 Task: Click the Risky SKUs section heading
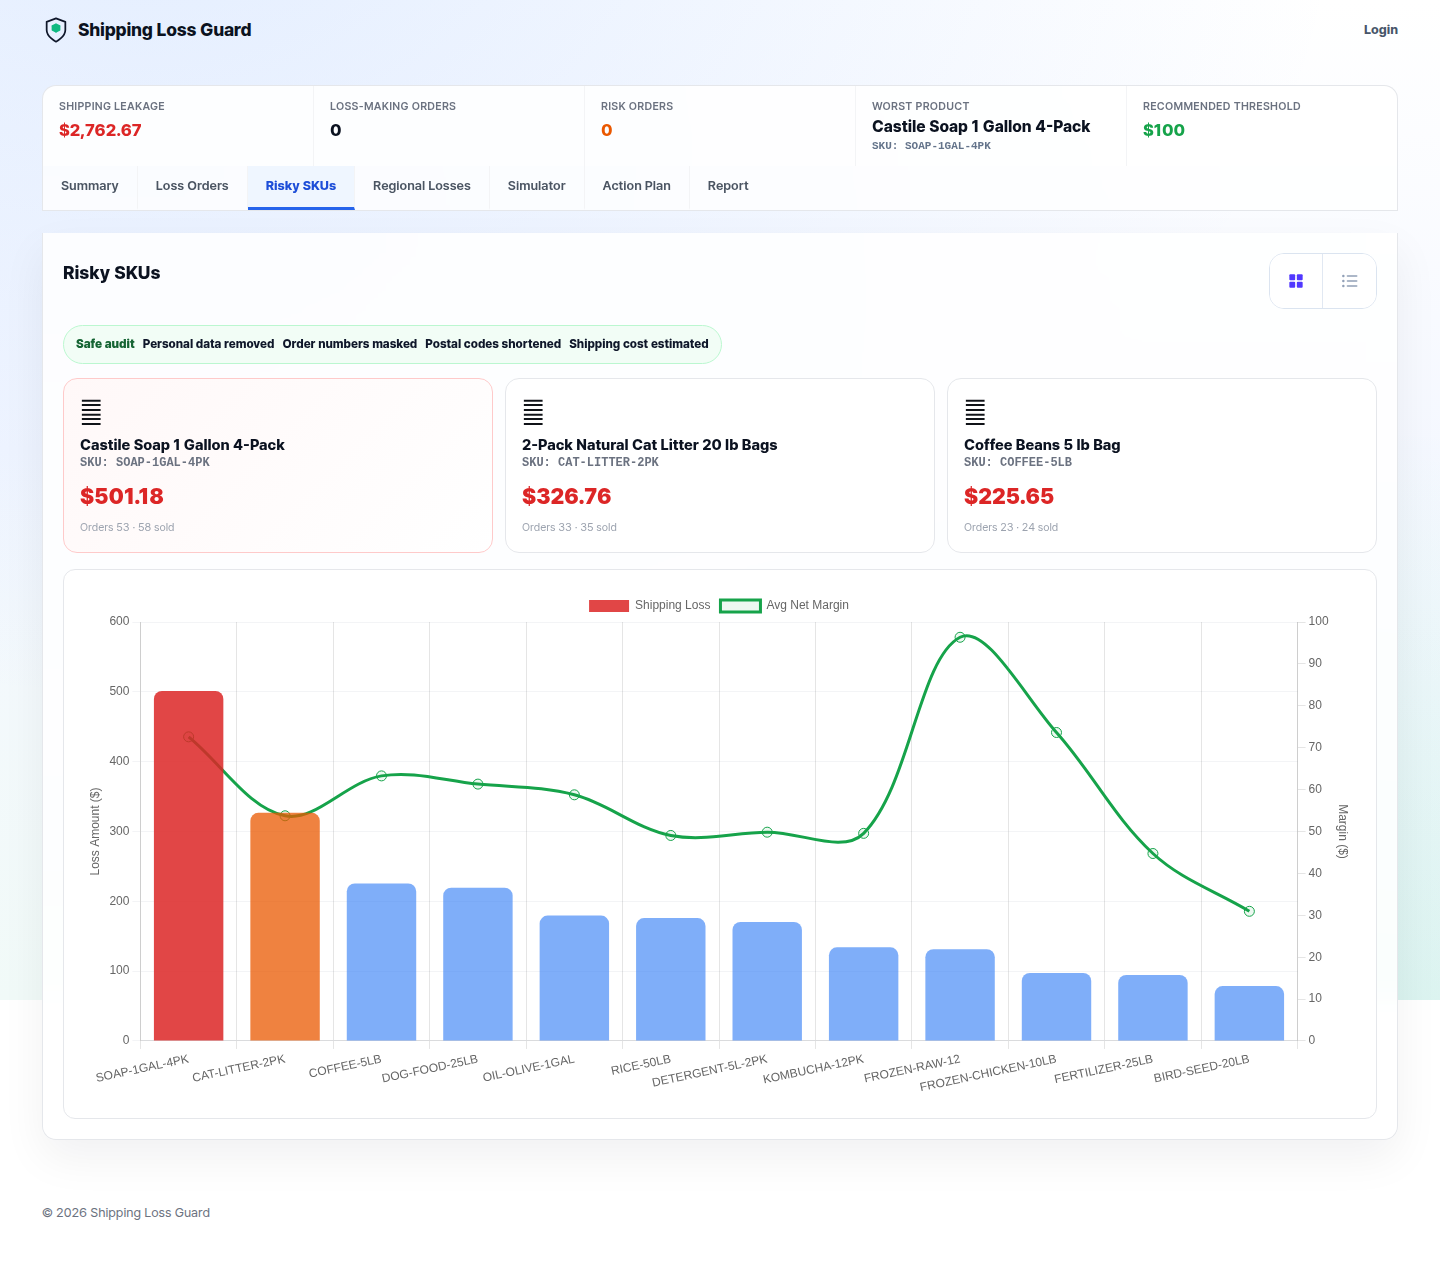pyautogui.click(x=112, y=273)
